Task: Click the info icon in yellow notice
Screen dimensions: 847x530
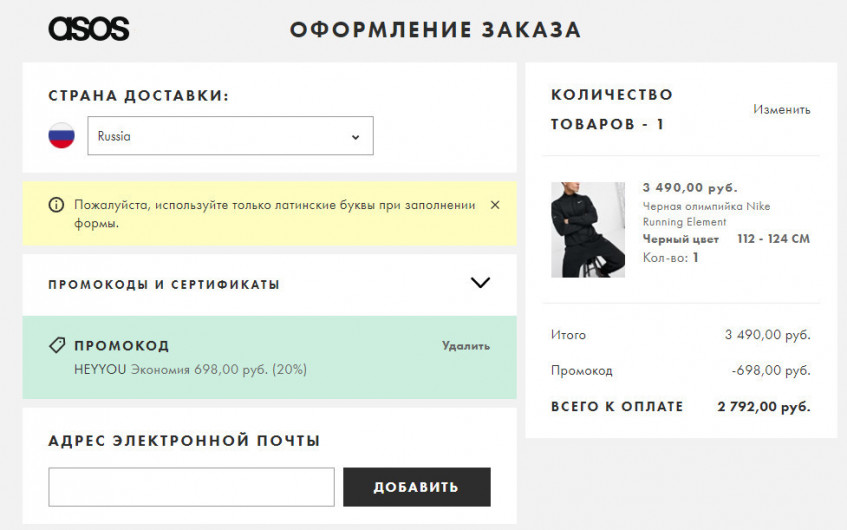Action: 56,205
